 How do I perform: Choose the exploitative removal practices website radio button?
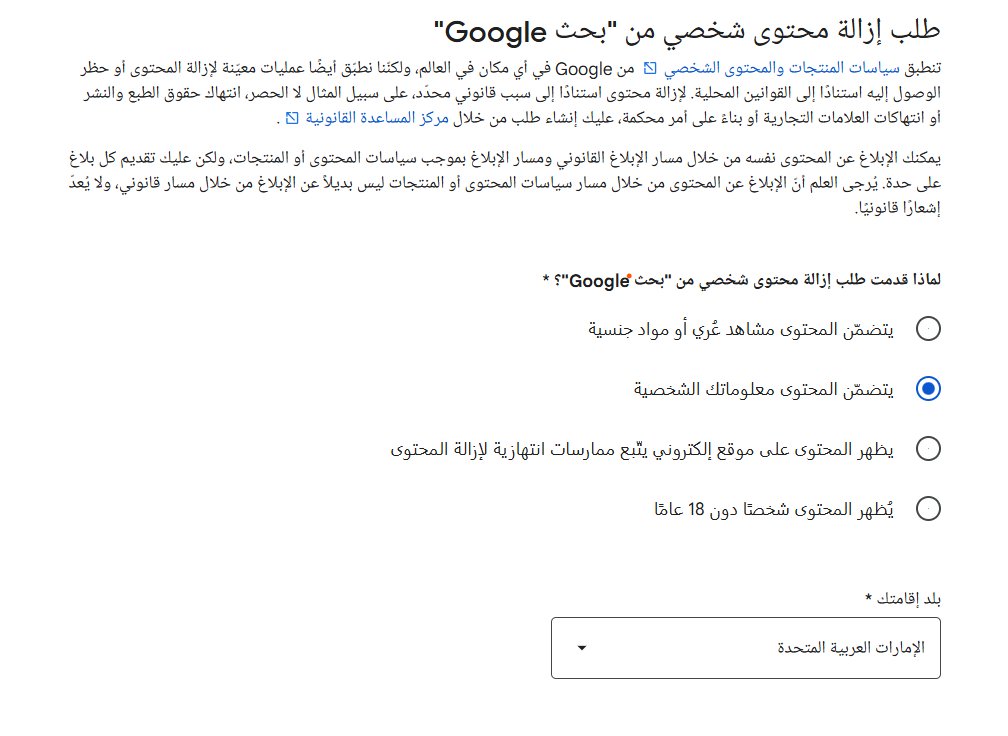click(x=928, y=449)
